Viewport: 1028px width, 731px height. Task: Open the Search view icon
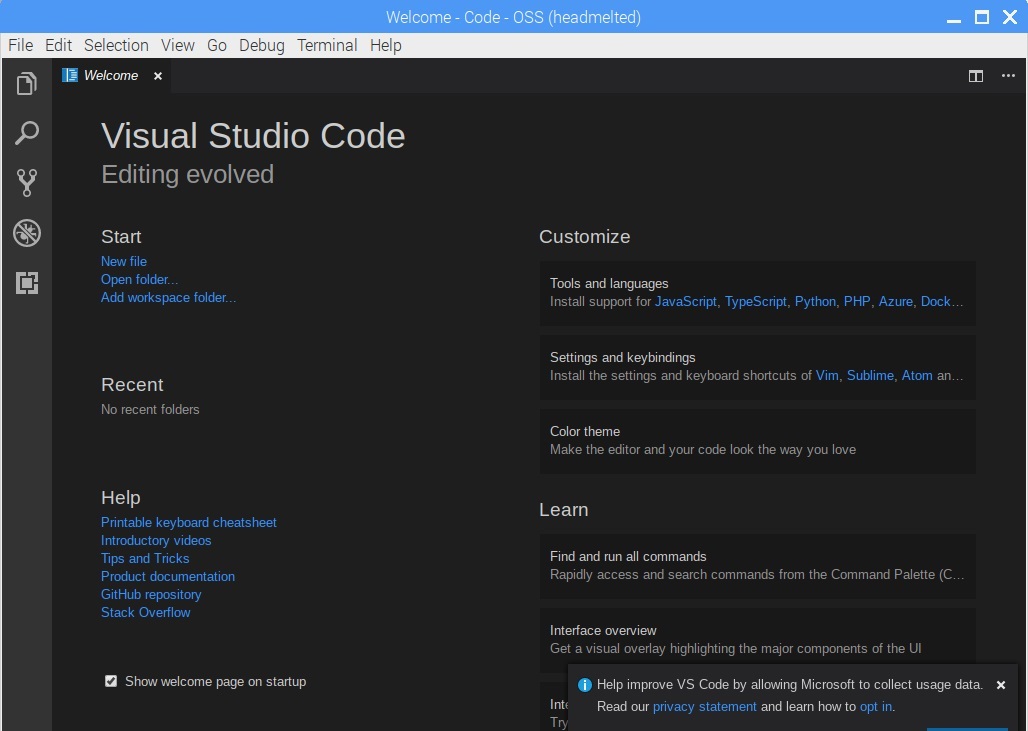27,133
